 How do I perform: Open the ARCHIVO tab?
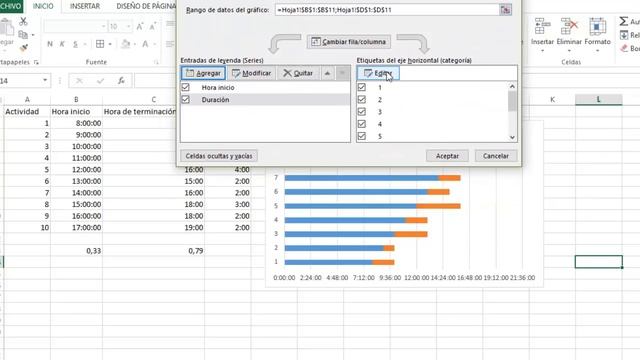coord(10,6)
